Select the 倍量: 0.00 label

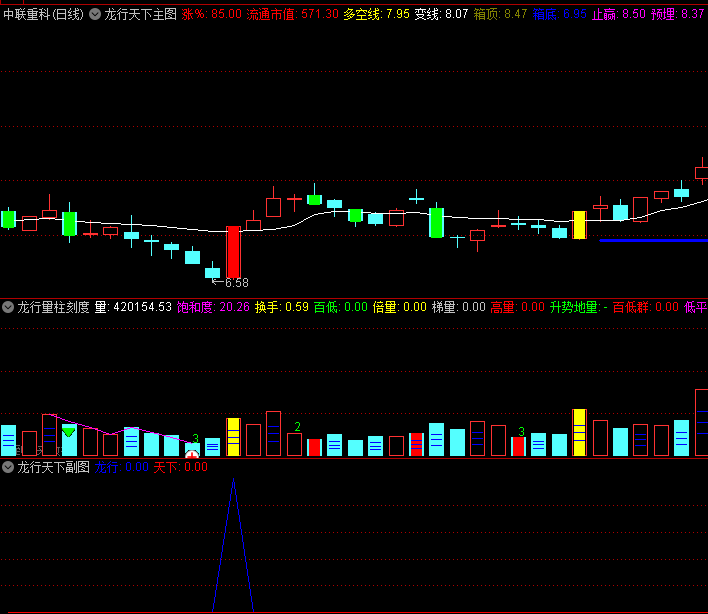[400, 307]
